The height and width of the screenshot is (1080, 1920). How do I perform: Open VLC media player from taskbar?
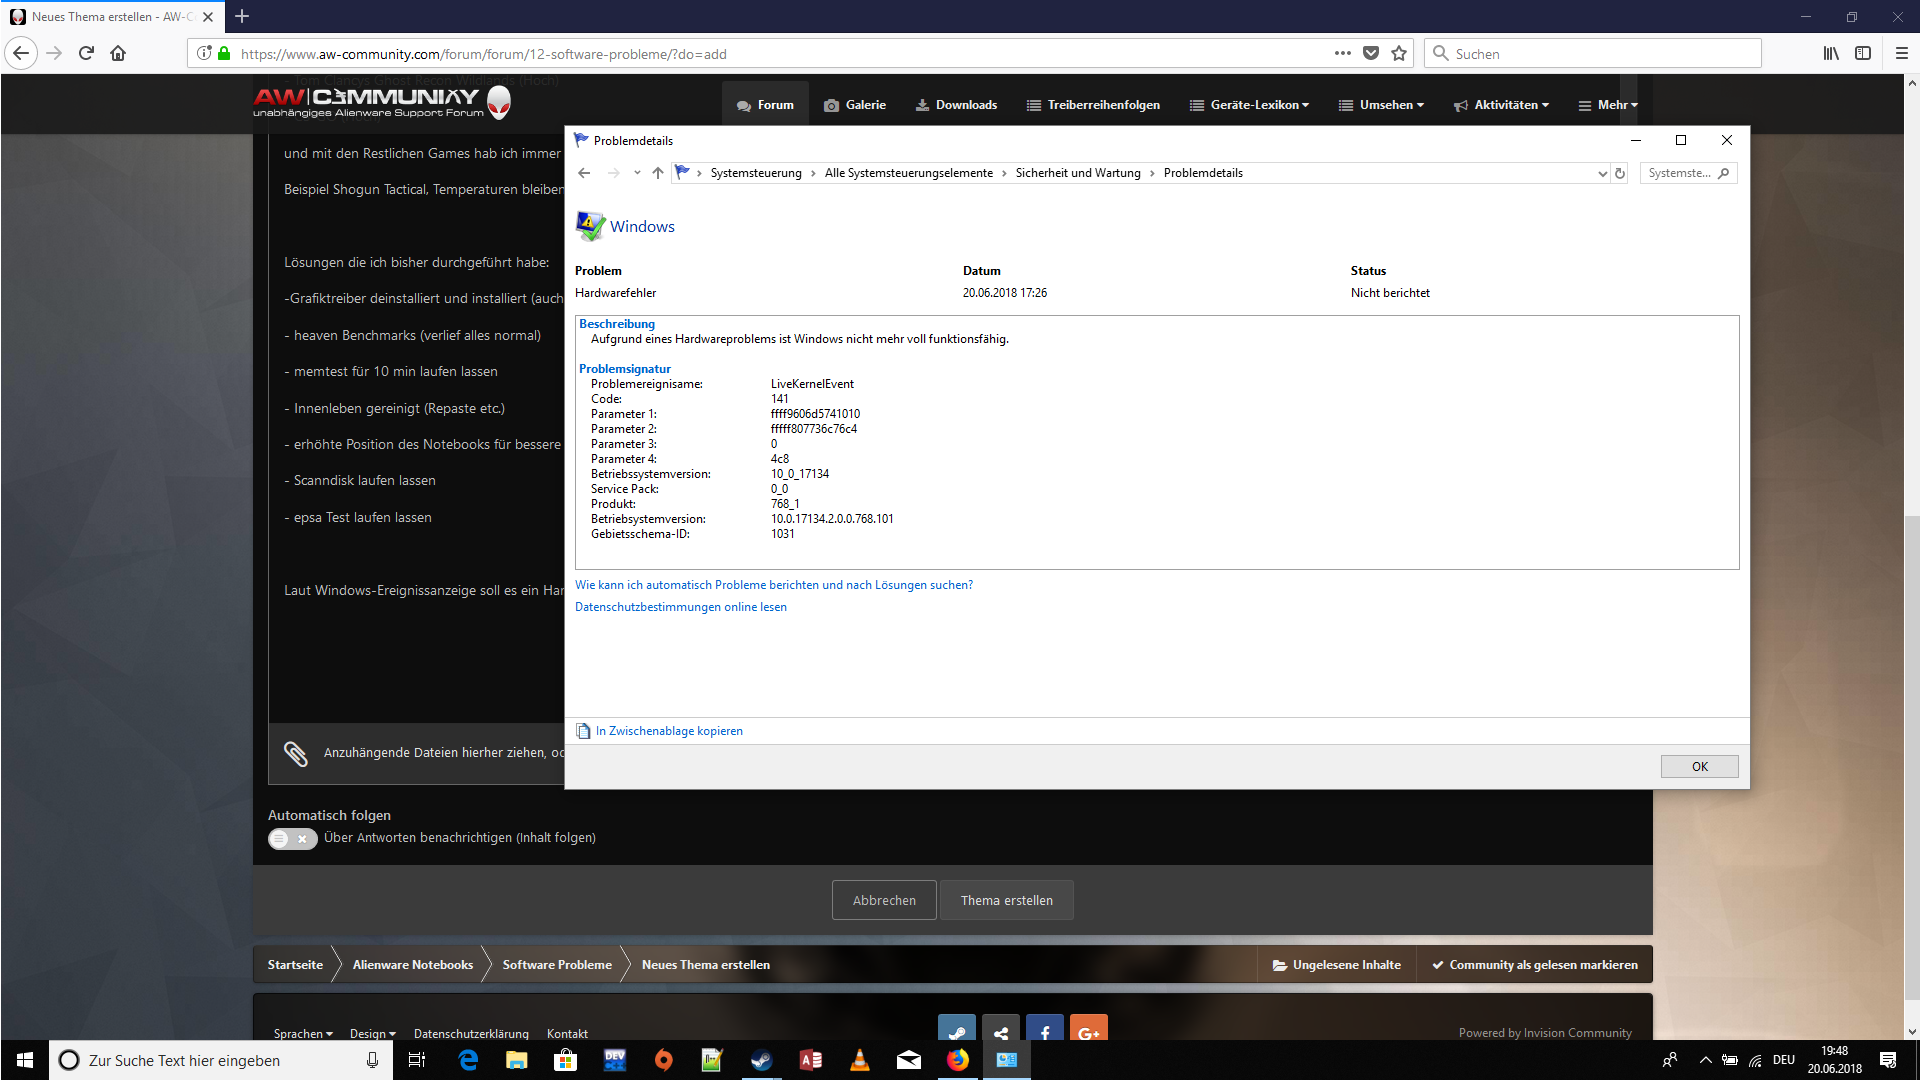(859, 1060)
